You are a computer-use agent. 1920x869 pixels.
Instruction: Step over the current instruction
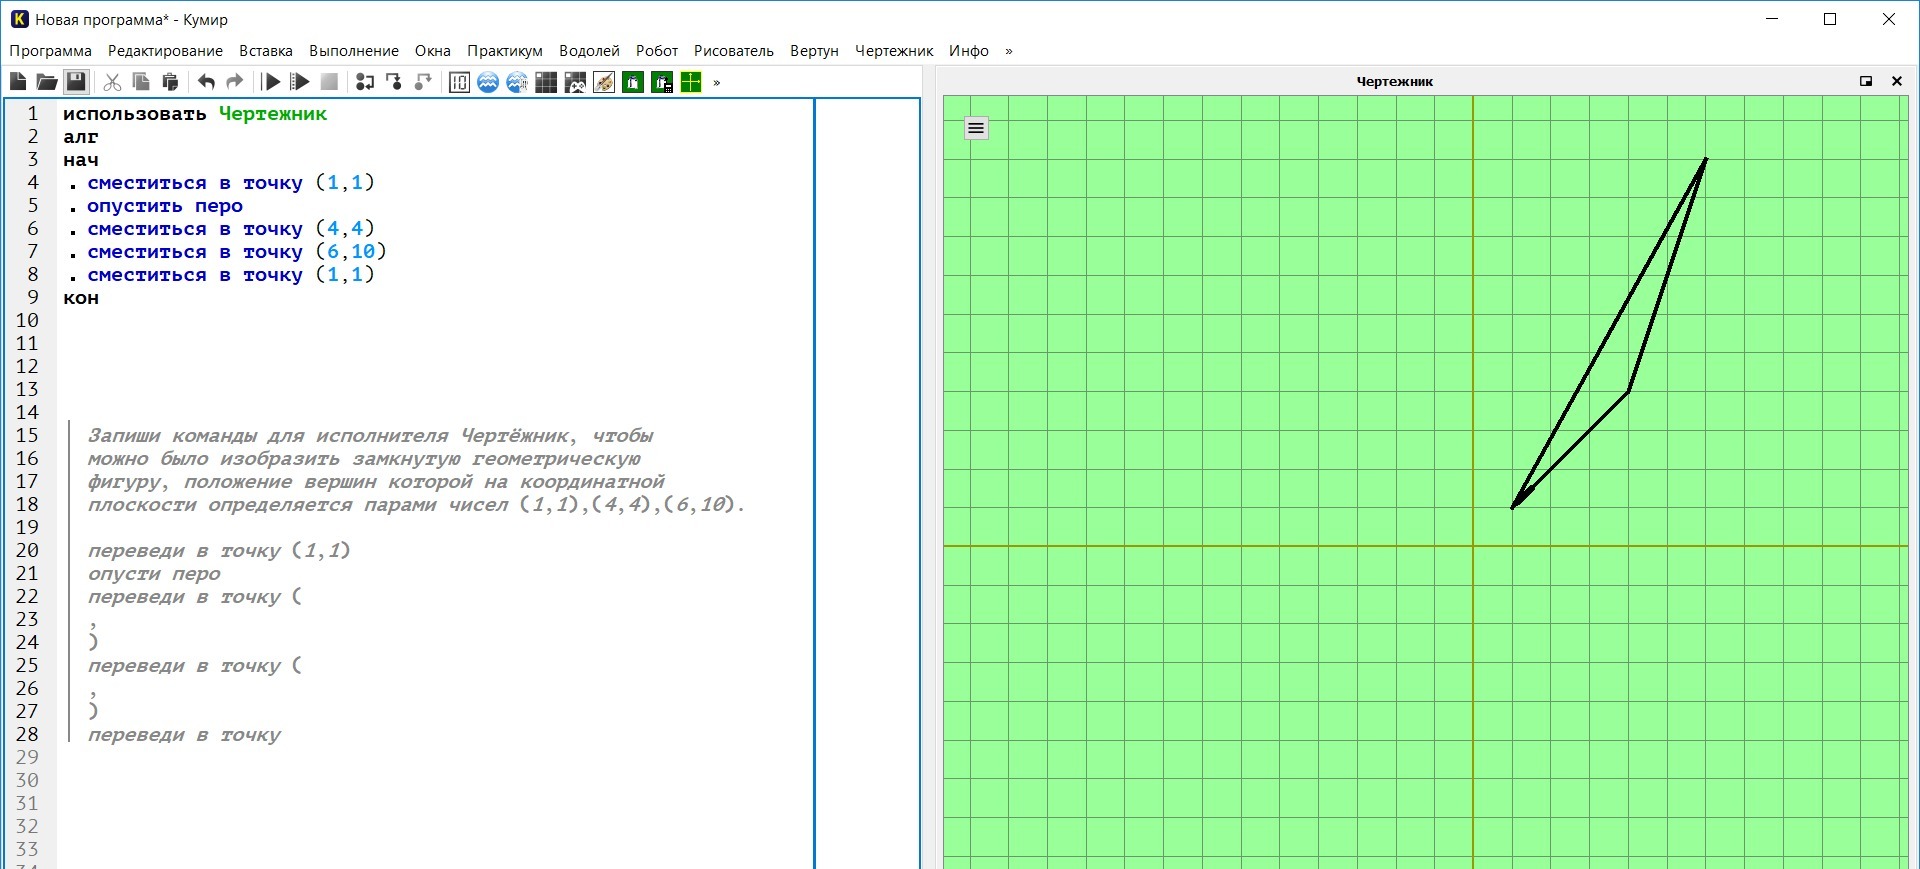(x=365, y=82)
